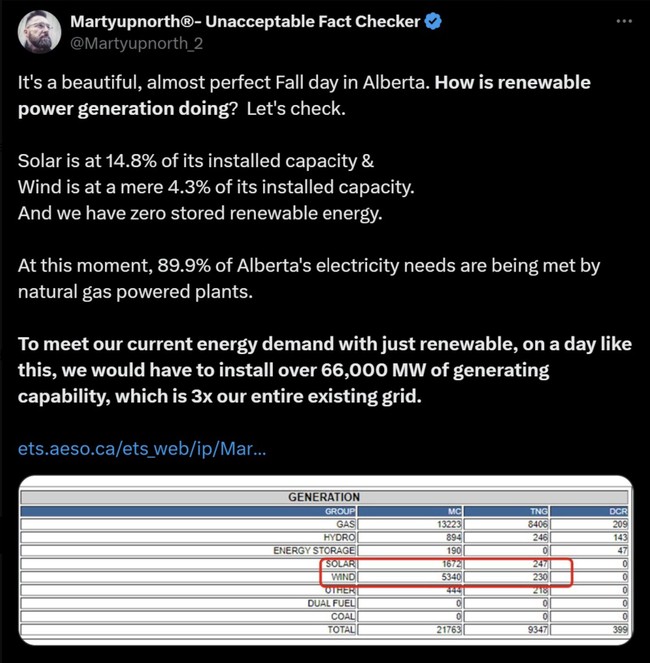Click the GROUP column header in the table
650x663 pixels.
click(x=339, y=510)
